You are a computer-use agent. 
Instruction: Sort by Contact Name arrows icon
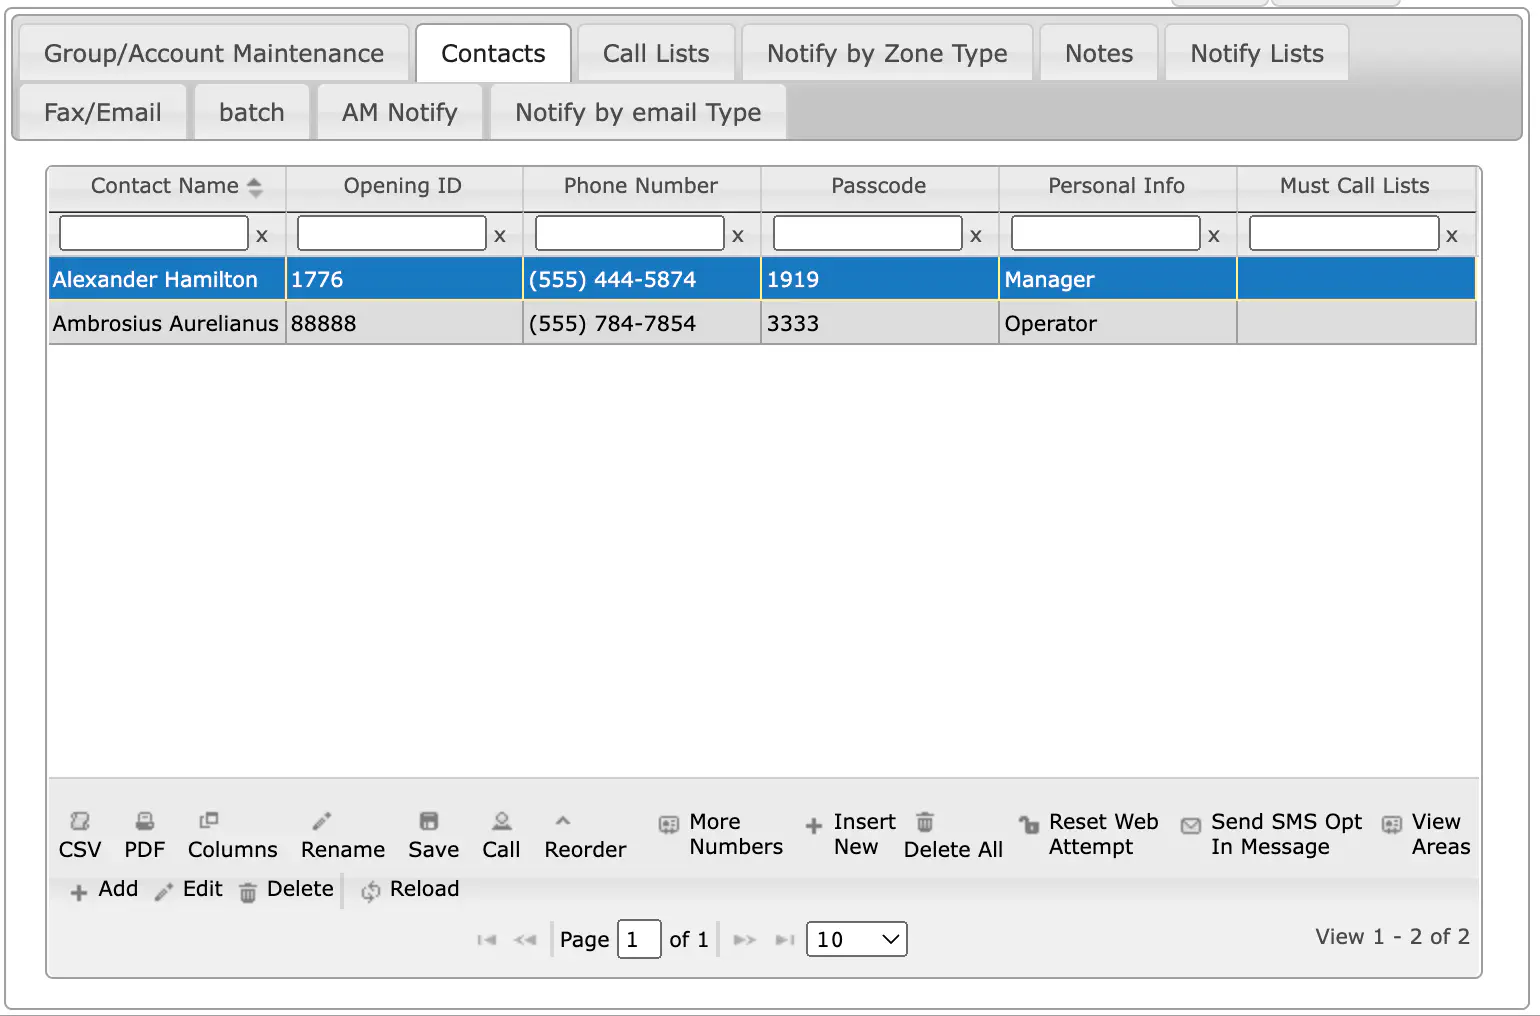click(255, 187)
